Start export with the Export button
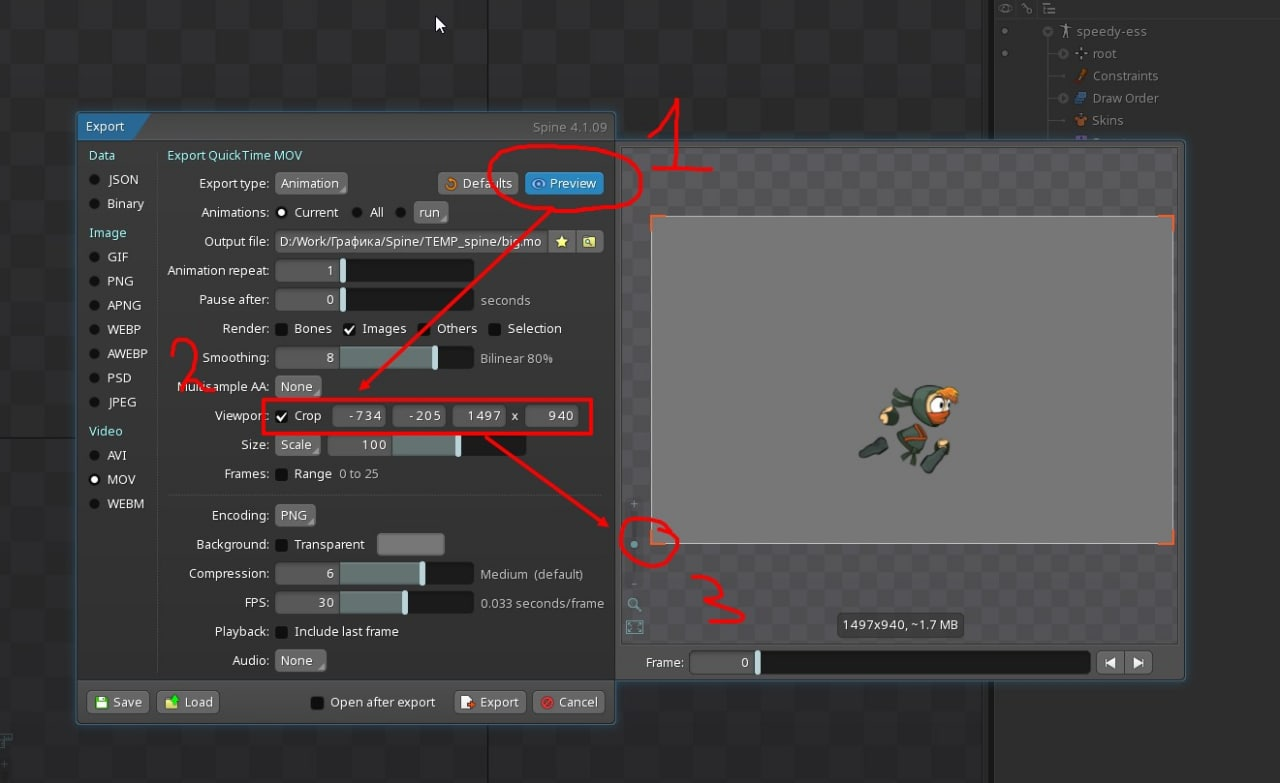The height and width of the screenshot is (783, 1280). [490, 702]
